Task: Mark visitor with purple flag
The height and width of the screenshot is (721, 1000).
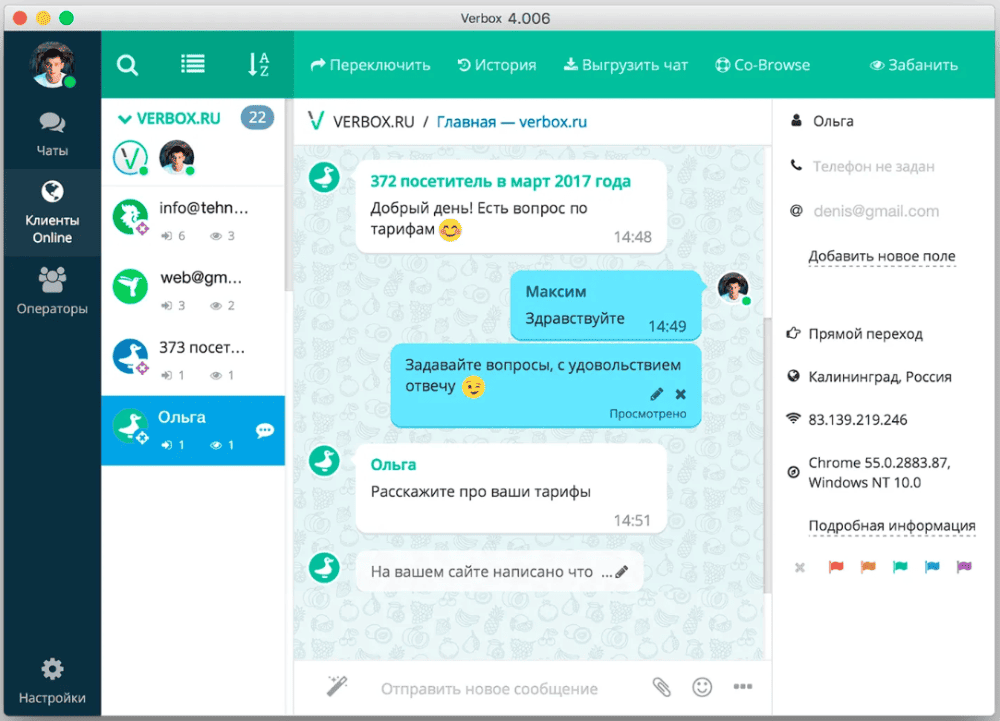Action: point(964,567)
